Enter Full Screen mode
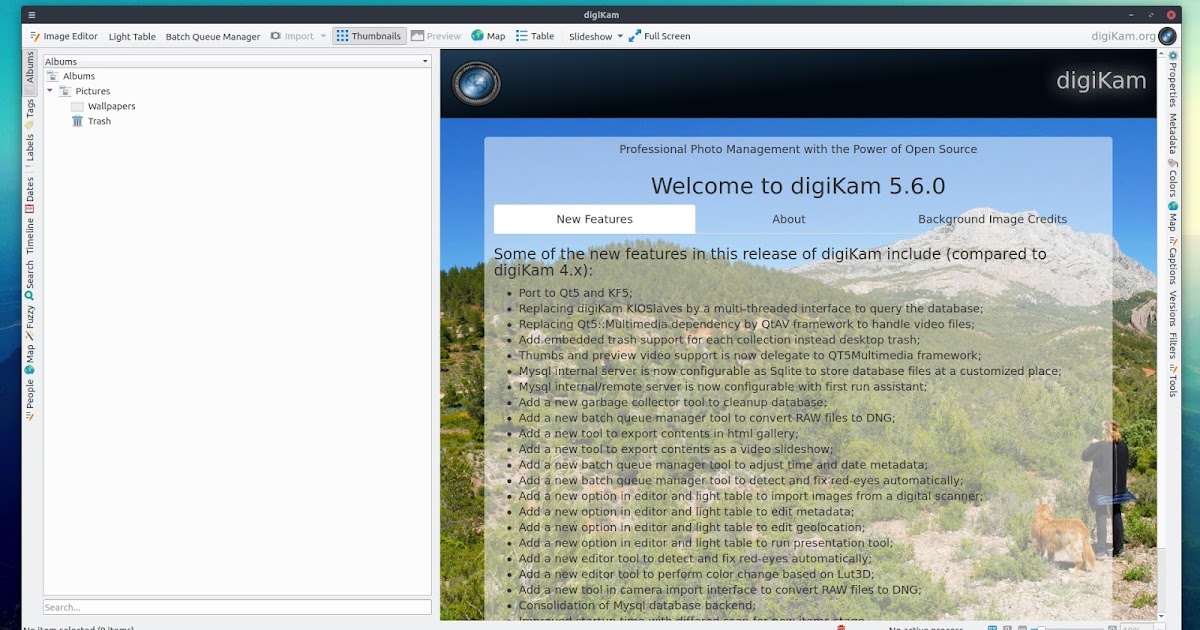Viewport: 1200px width, 630px height. (x=660, y=36)
